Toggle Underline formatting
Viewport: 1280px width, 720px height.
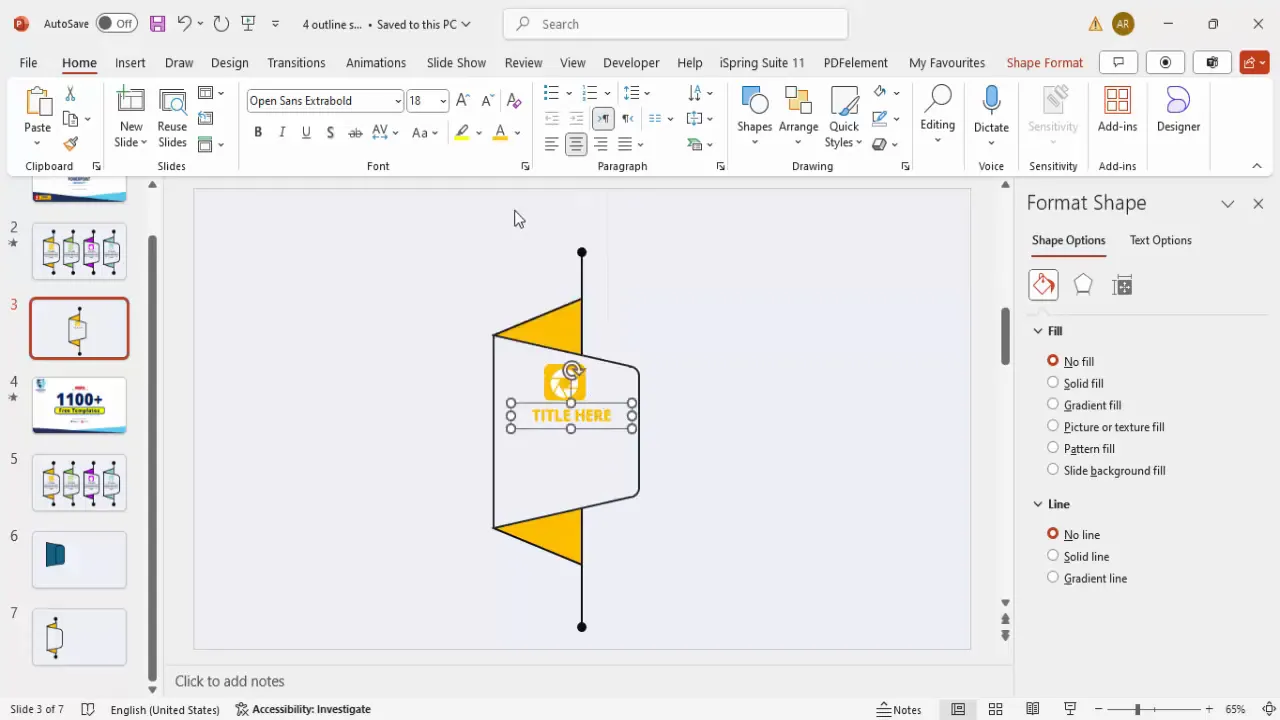pos(306,132)
